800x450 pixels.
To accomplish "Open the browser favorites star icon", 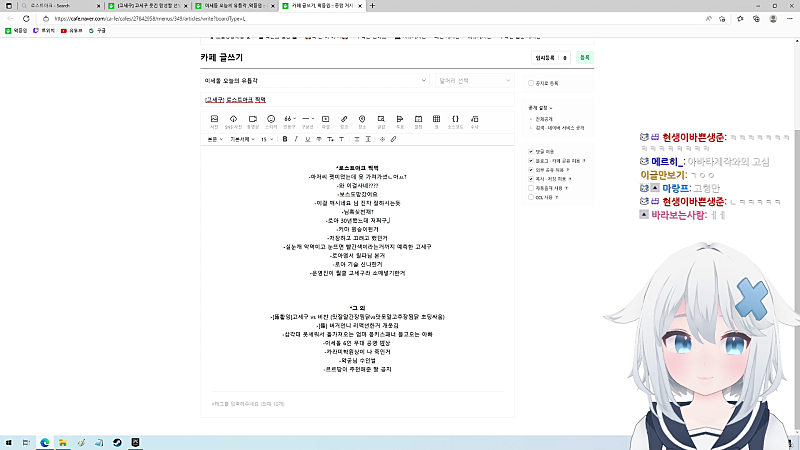I will pyautogui.click(x=740, y=19).
